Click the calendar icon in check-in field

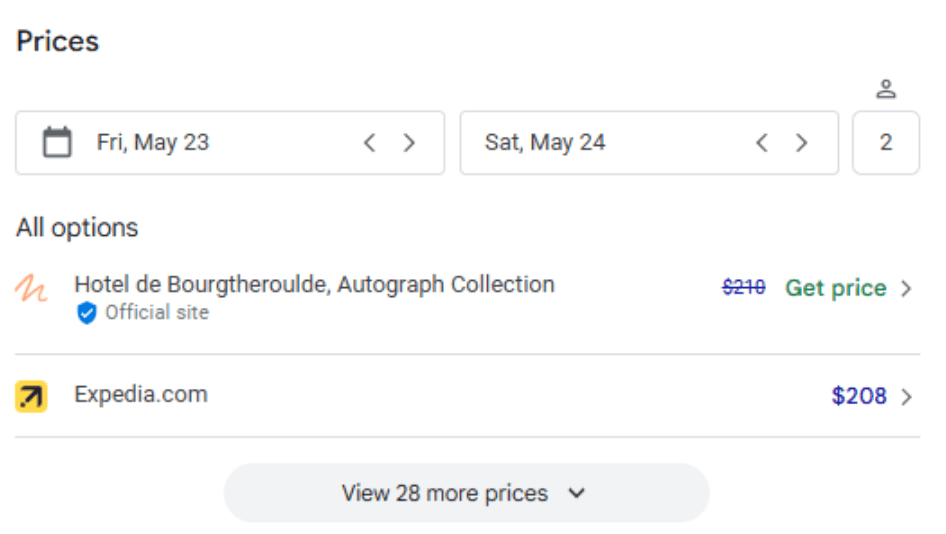coord(57,142)
